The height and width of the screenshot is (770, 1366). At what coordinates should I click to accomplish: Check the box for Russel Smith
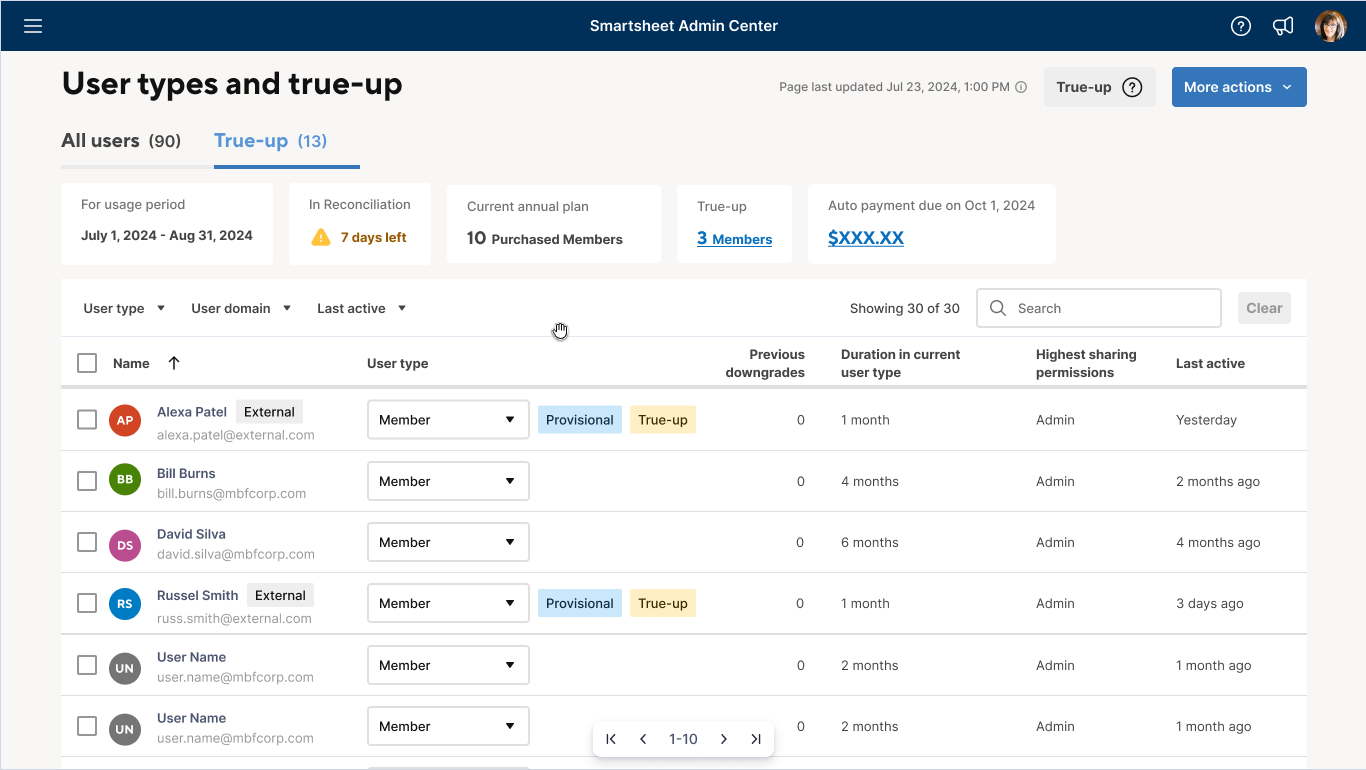click(87, 603)
